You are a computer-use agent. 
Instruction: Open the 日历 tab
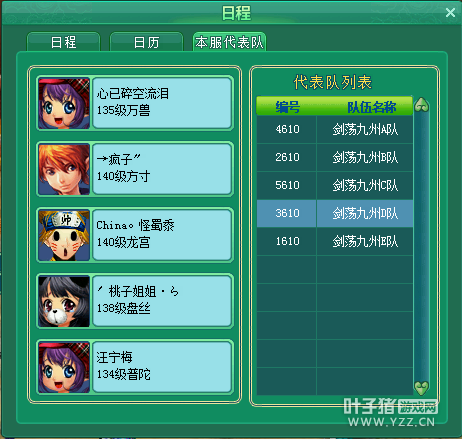pyautogui.click(x=146, y=42)
